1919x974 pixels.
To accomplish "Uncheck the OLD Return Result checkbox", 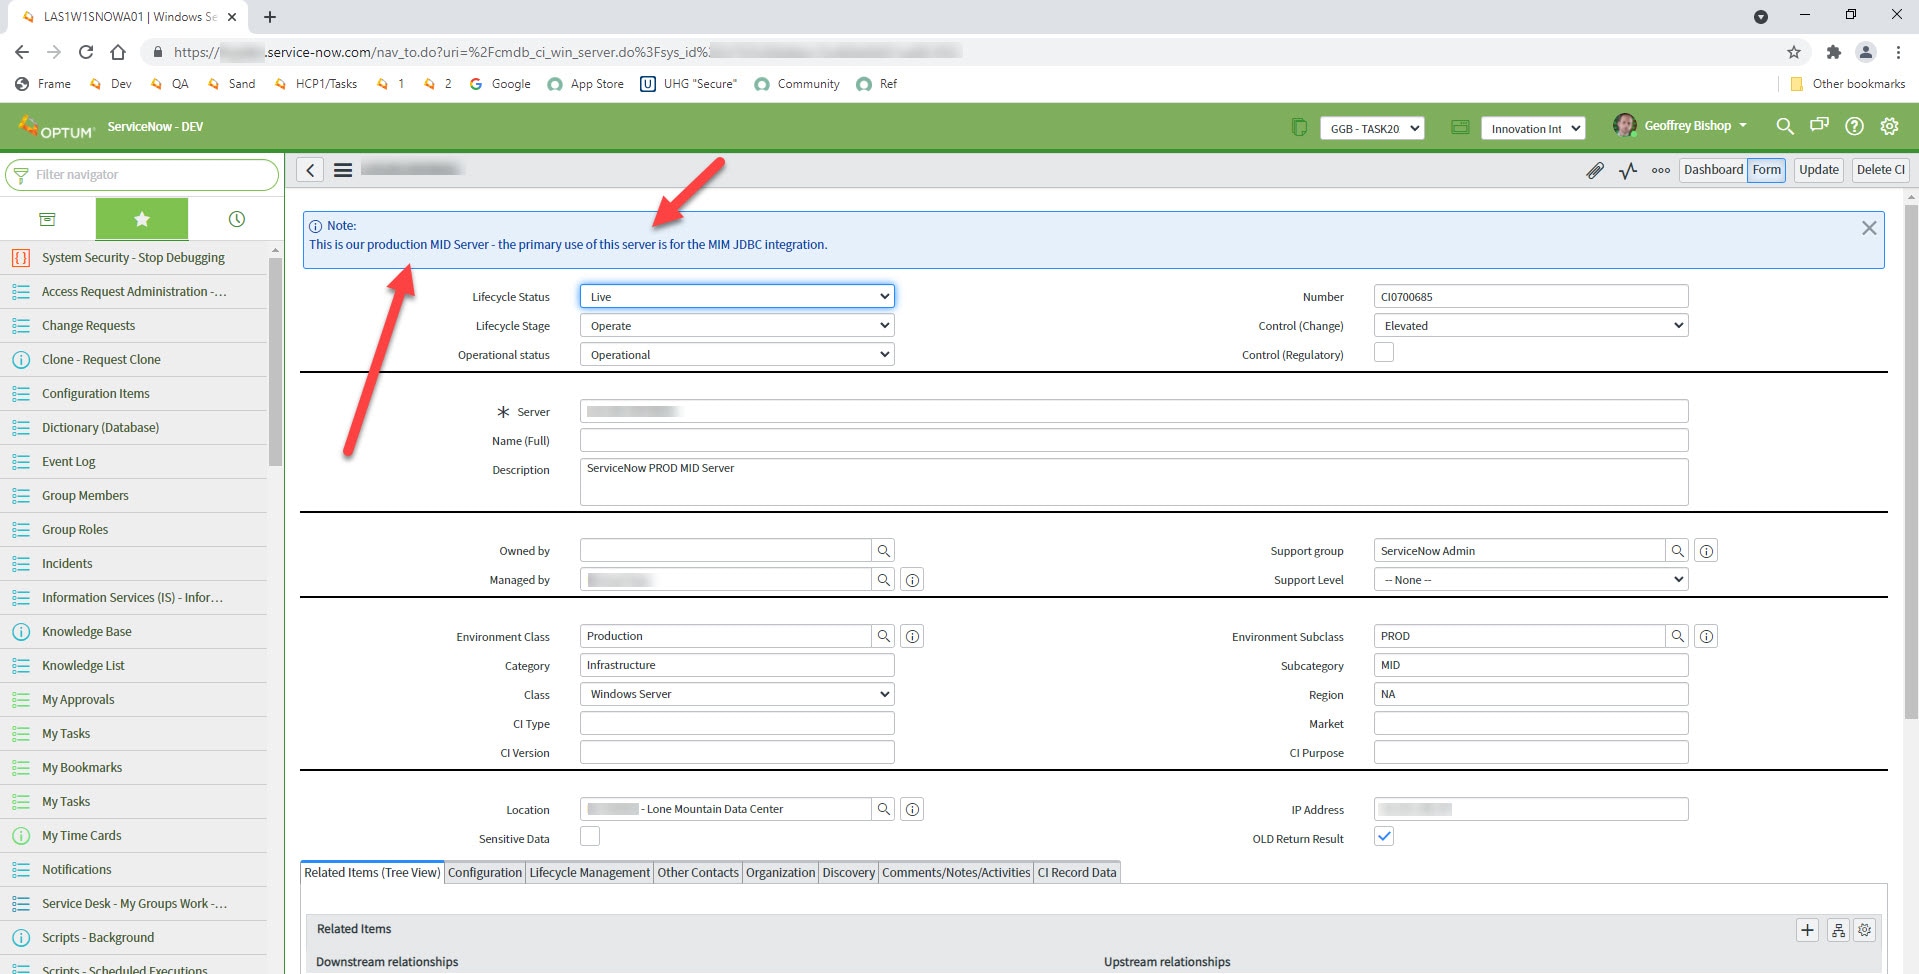I will (1384, 837).
